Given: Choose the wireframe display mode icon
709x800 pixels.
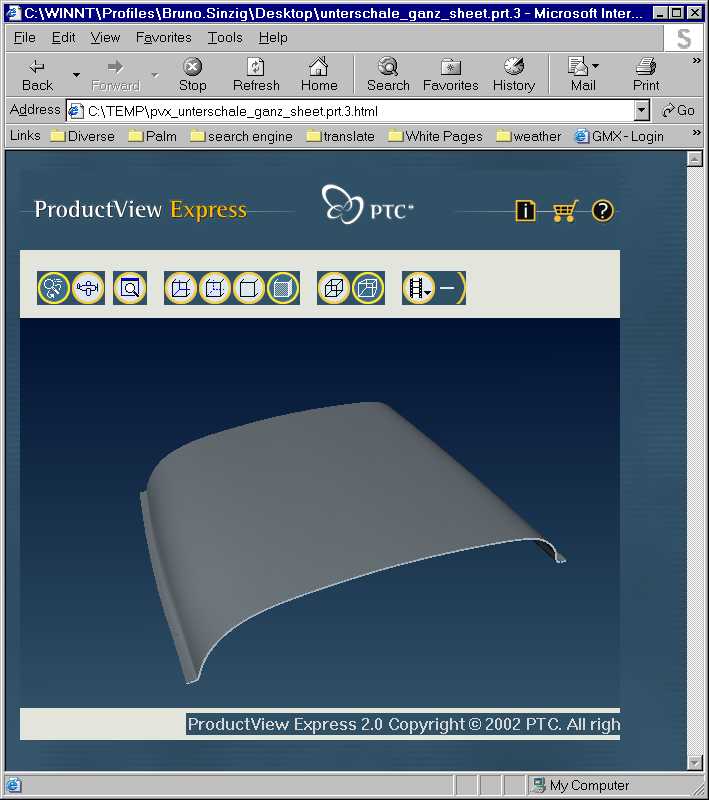Looking at the screenshot, I should click(181, 288).
